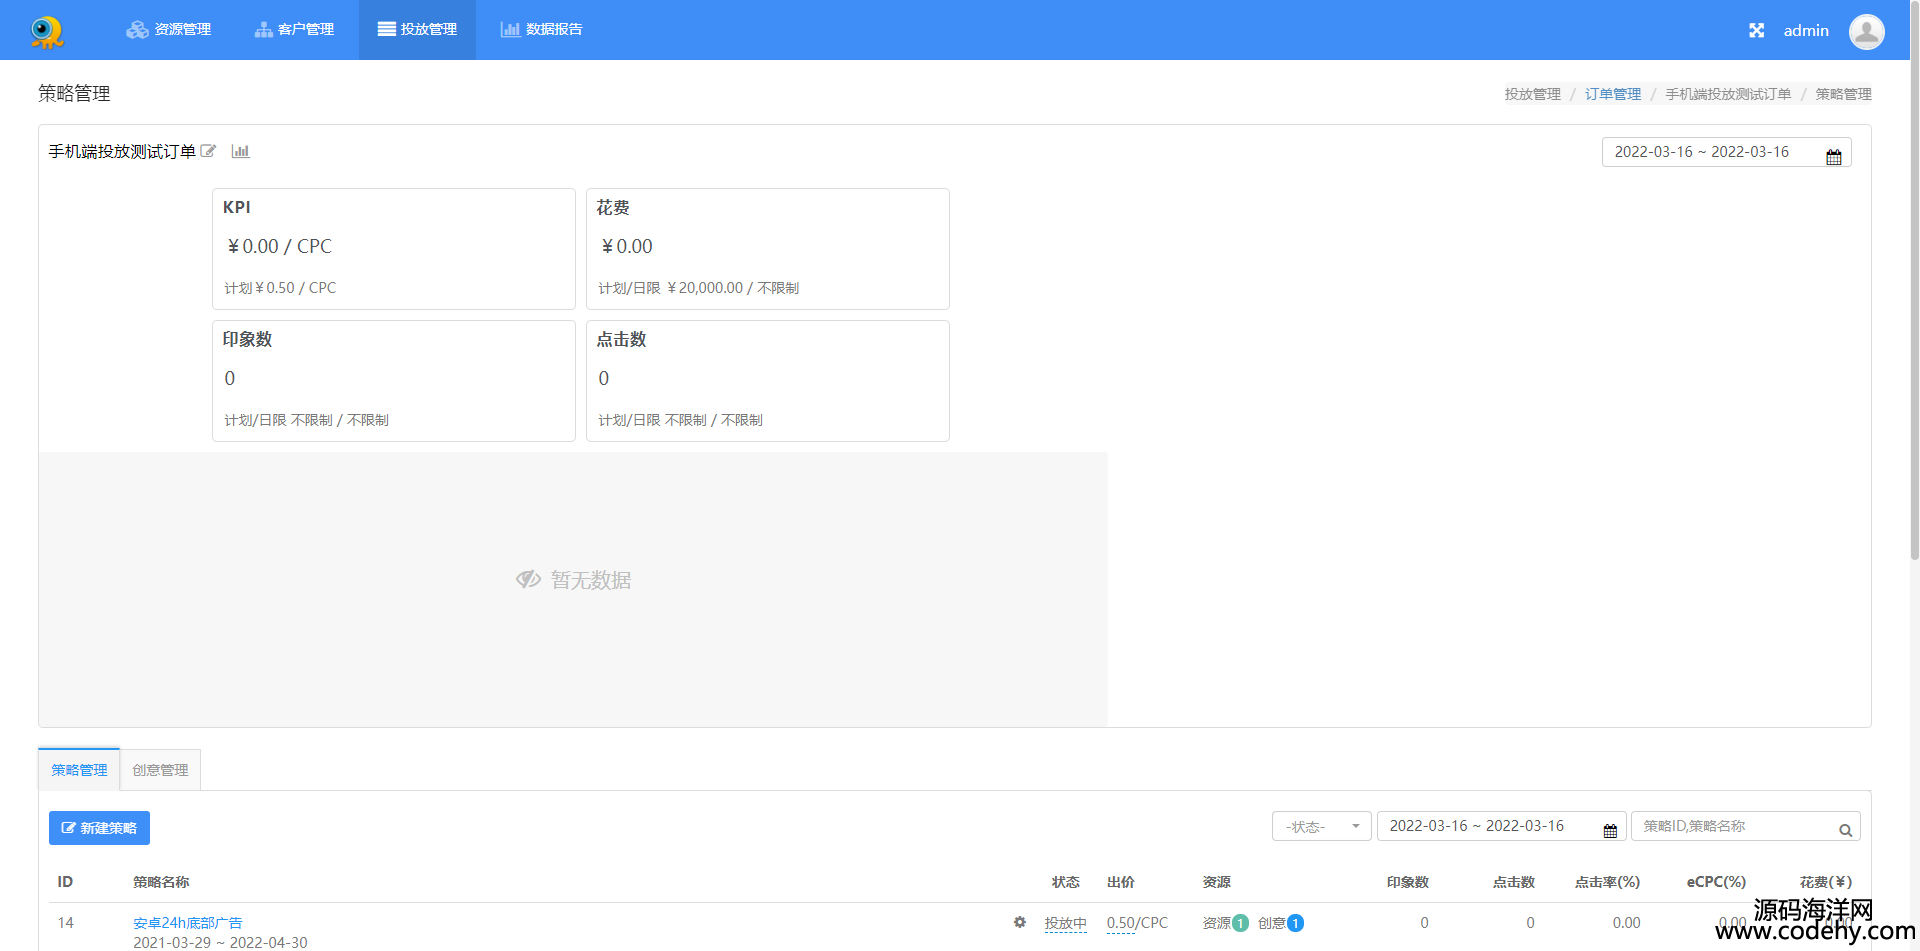This screenshot has height=951, width=1920.
Task: Open the 客户管理 menu
Action: click(x=294, y=30)
